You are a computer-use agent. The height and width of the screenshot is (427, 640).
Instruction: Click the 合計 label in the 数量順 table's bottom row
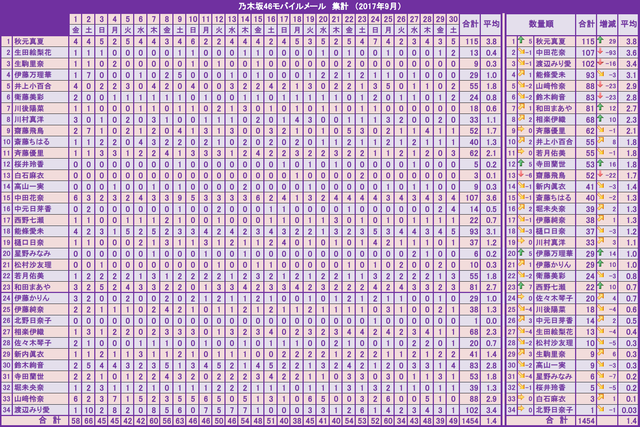(x=557, y=420)
